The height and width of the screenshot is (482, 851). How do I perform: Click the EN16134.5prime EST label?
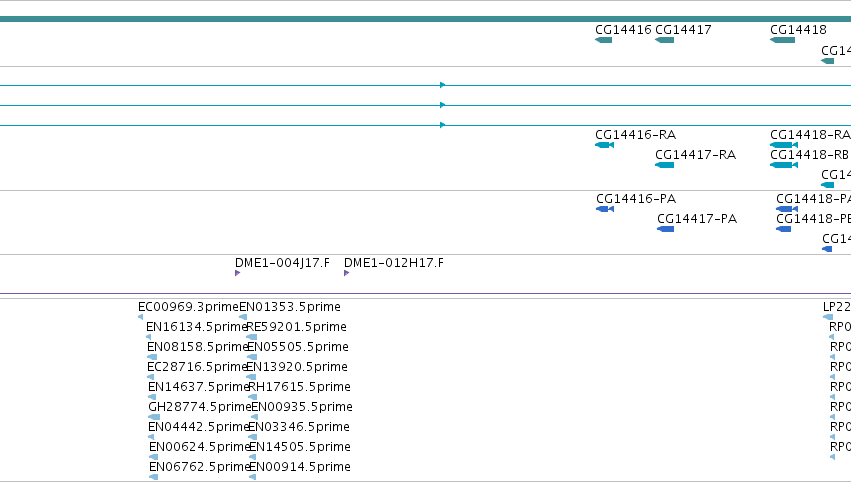[x=197, y=327]
